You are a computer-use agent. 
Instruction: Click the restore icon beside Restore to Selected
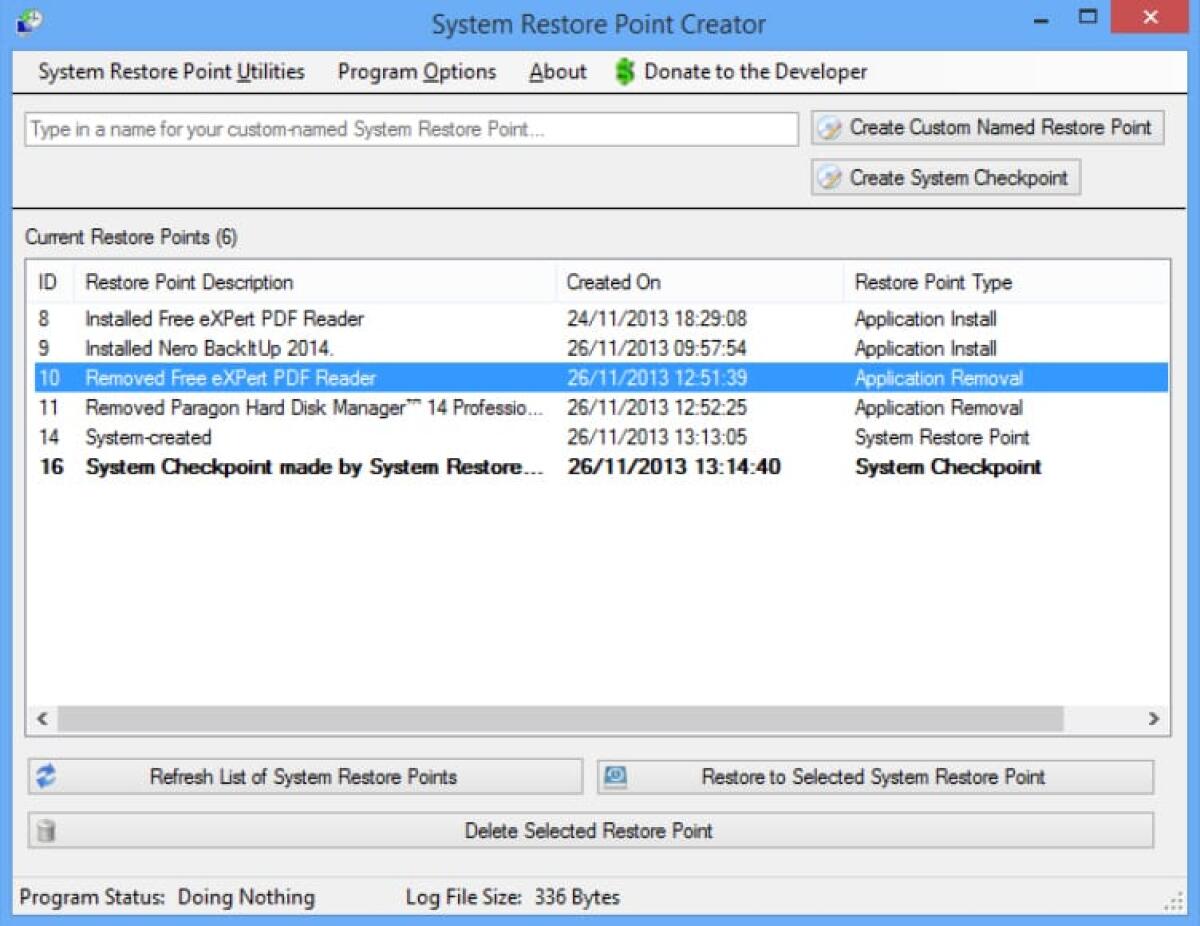click(618, 776)
